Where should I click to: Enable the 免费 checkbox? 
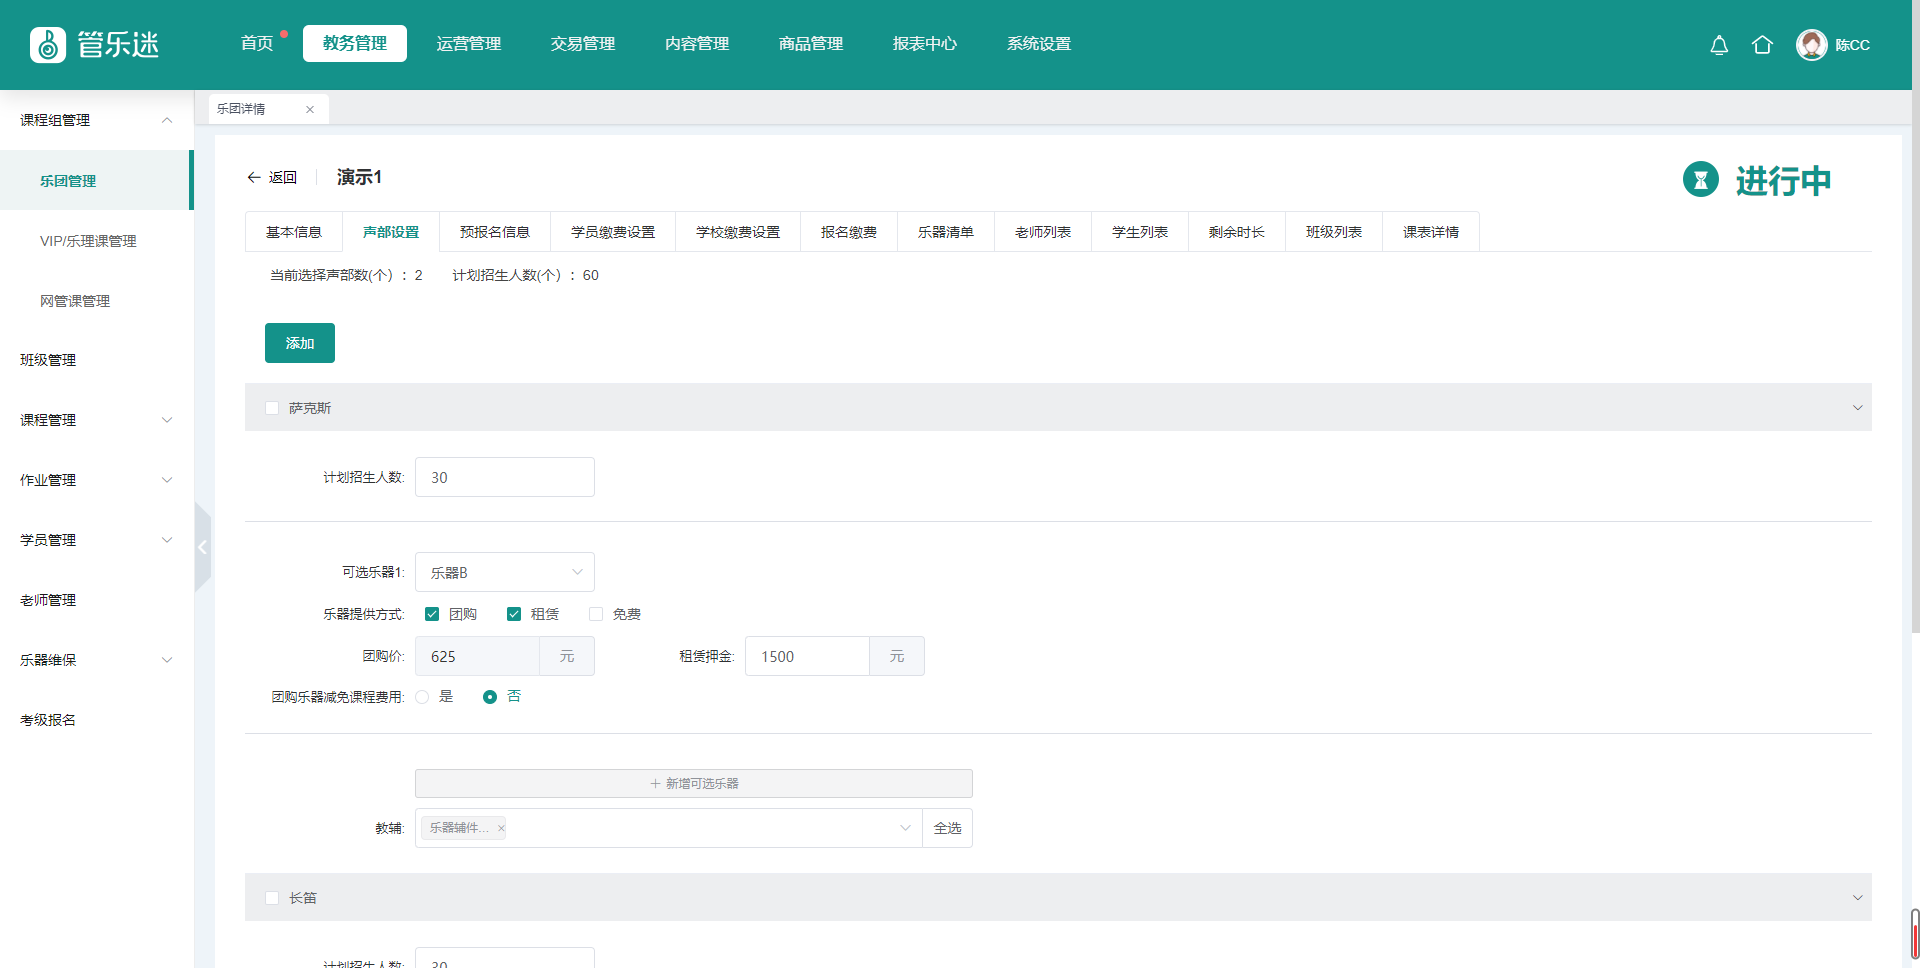[596, 614]
